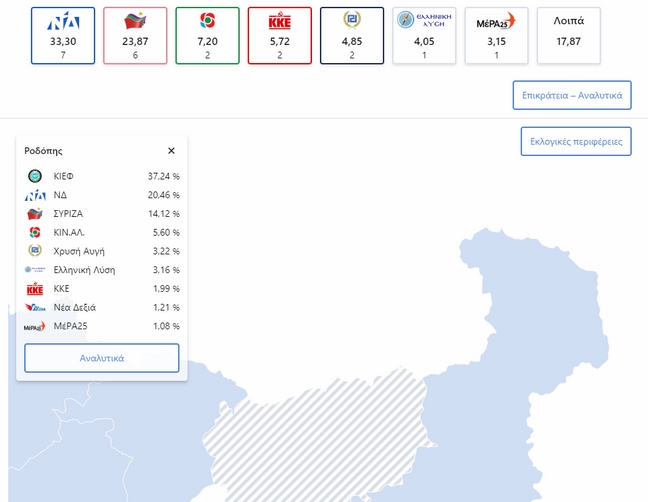Viewport: 660px width, 502px height.
Task: Click the ΚΙΕΦ logo in the popup list
Action: click(x=35, y=176)
